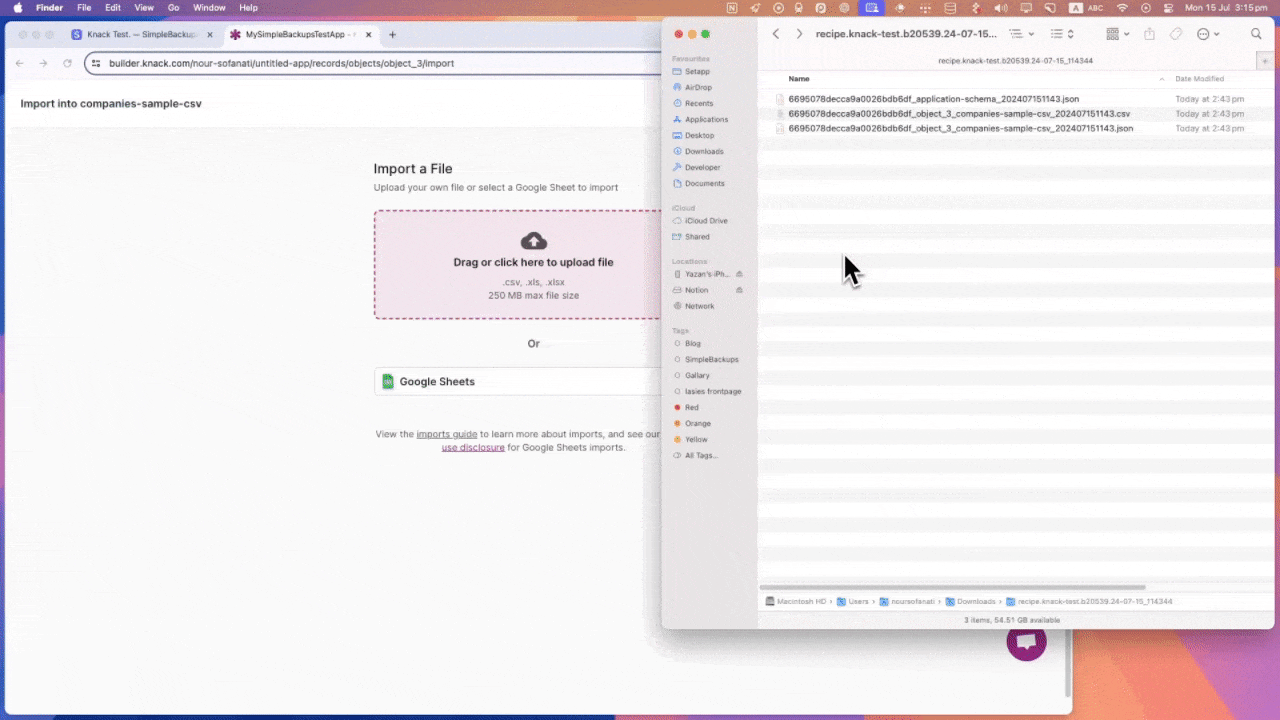This screenshot has height=720, width=1280.
Task: Click the Finder share icon
Action: pos(1149,34)
